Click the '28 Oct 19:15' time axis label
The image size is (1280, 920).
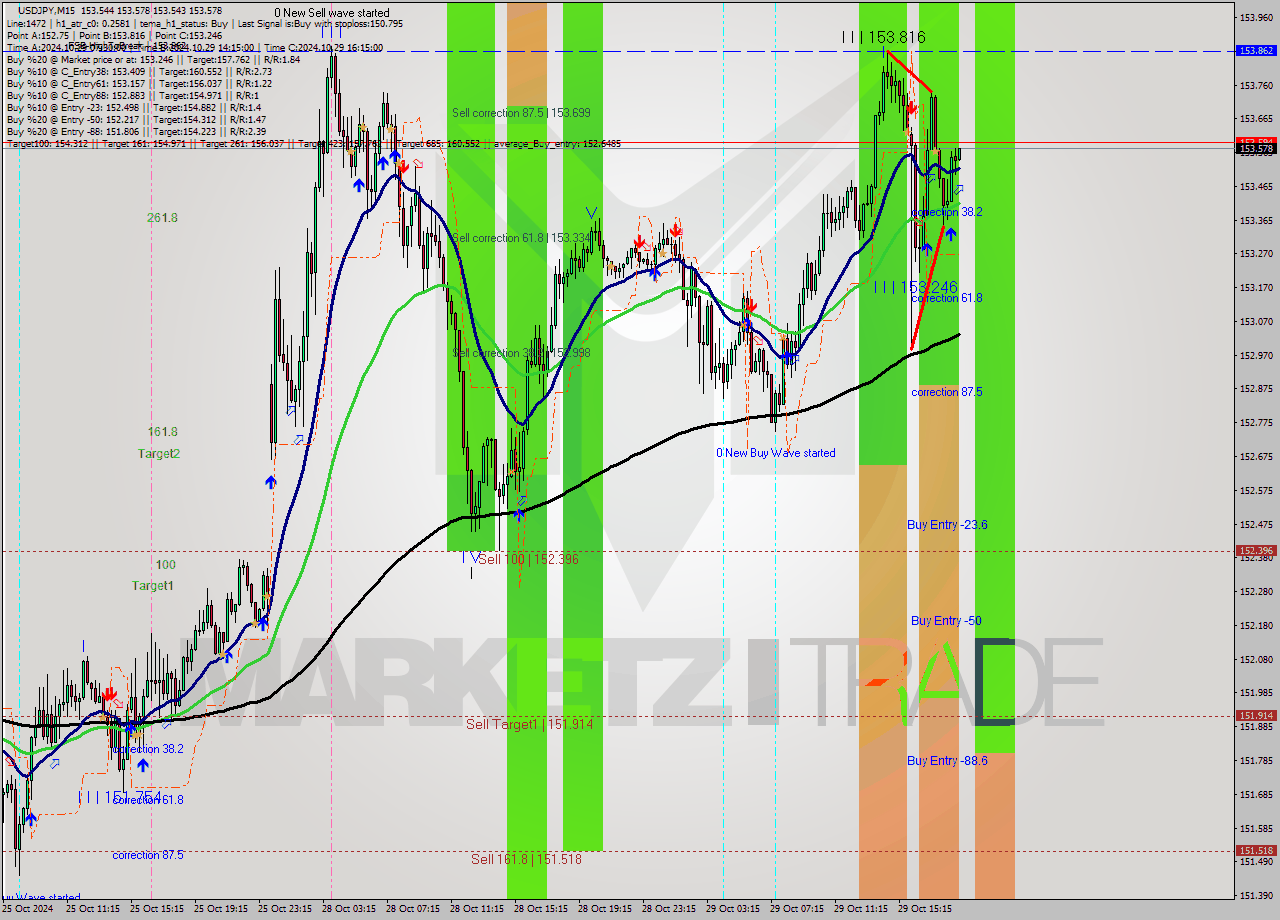pyautogui.click(x=604, y=909)
